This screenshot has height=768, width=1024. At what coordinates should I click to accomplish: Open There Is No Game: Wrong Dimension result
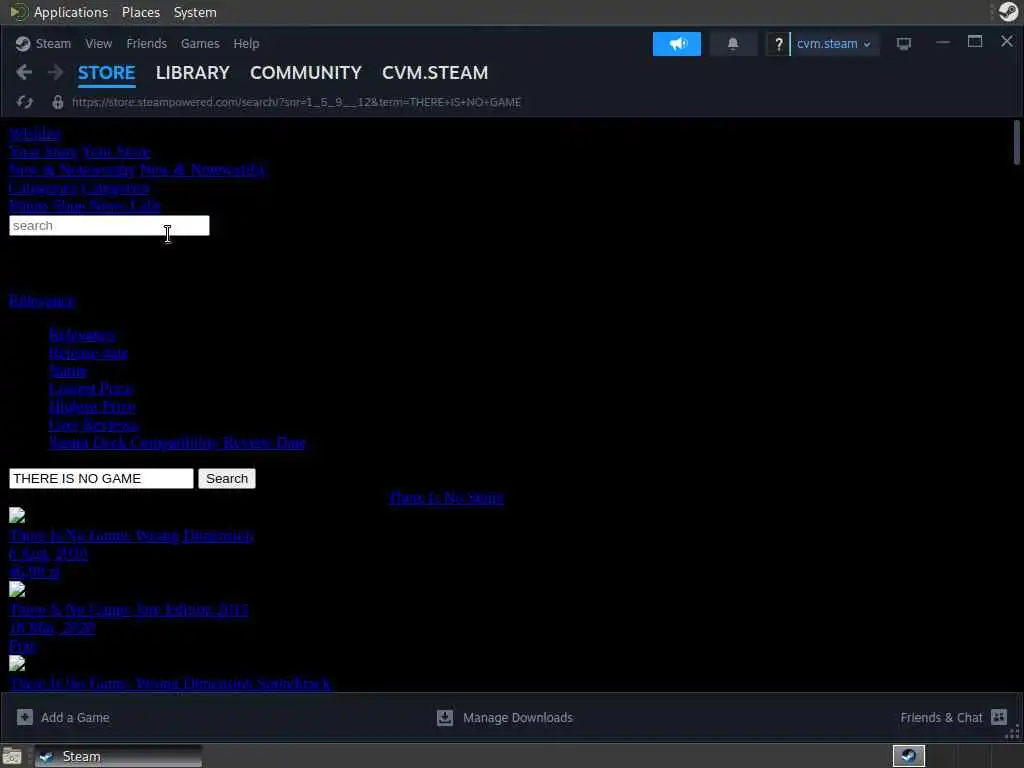point(131,536)
